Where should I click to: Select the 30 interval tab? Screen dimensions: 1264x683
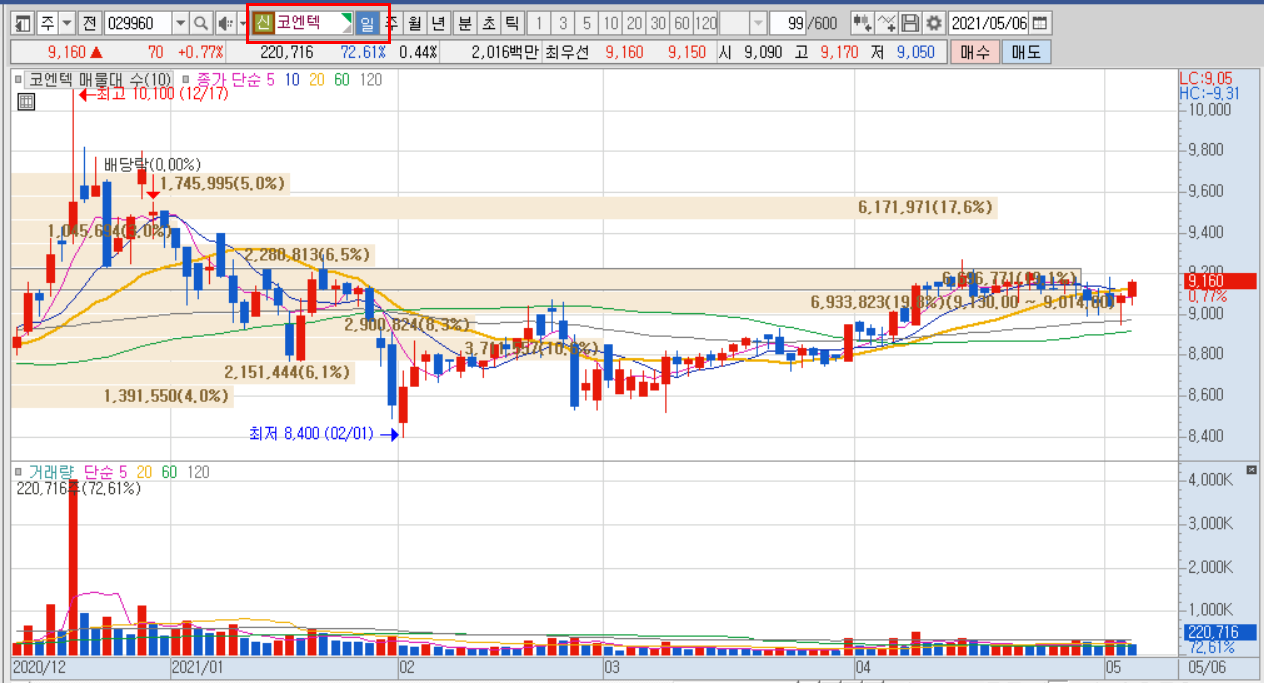[x=657, y=23]
